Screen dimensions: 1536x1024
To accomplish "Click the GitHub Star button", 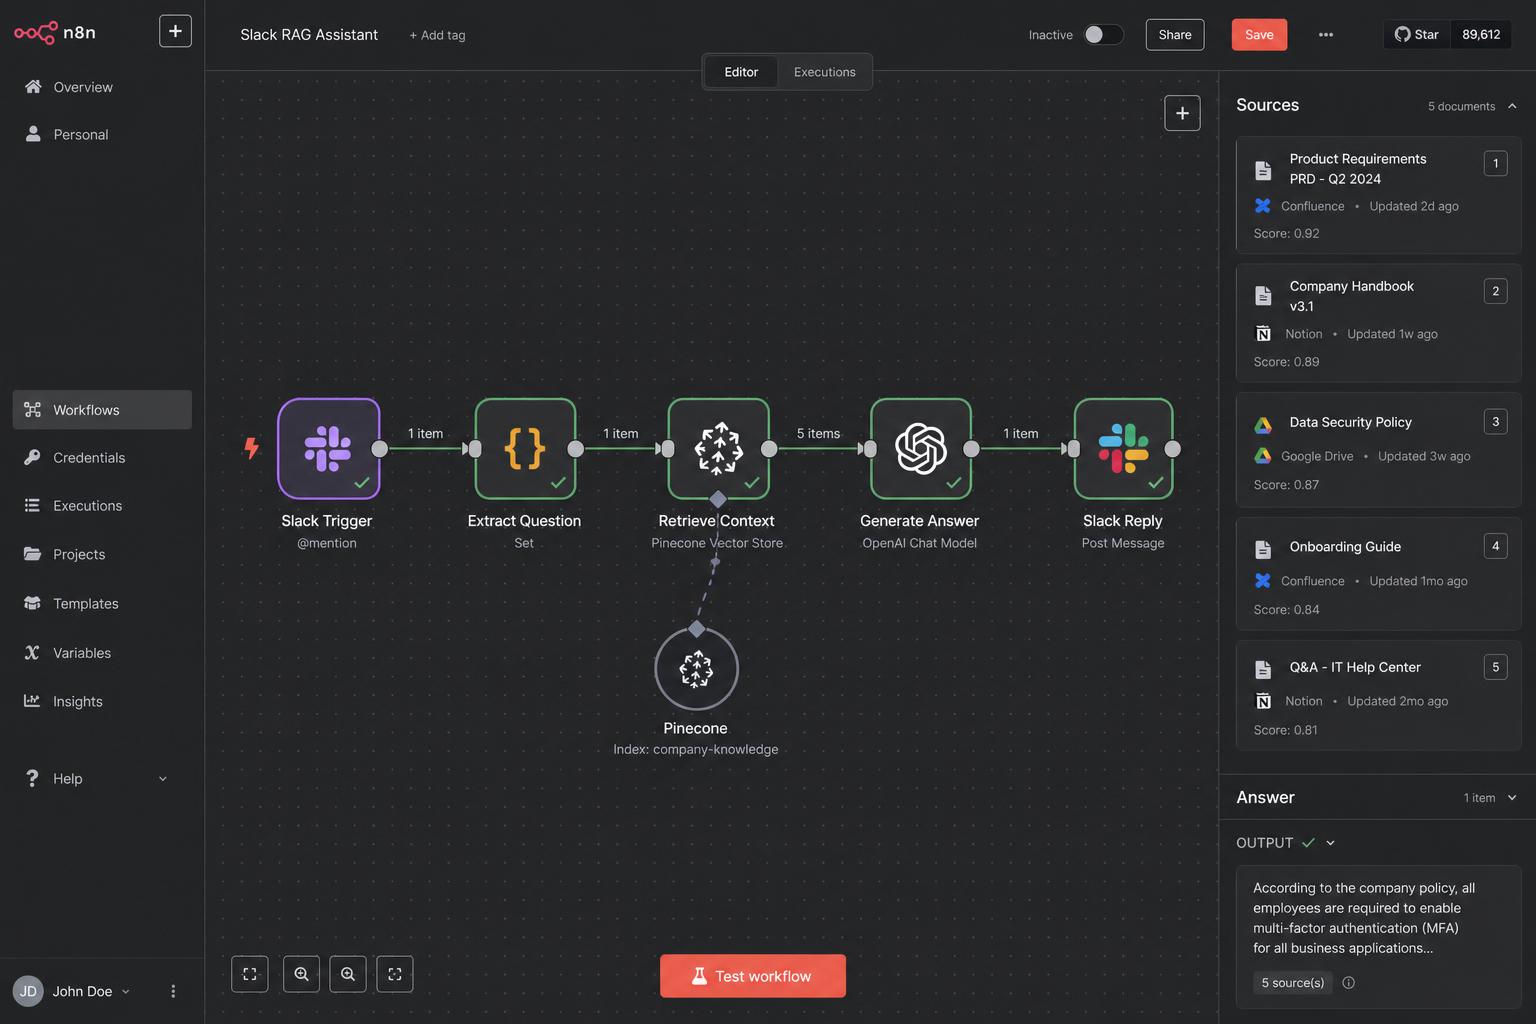I will click(1416, 34).
